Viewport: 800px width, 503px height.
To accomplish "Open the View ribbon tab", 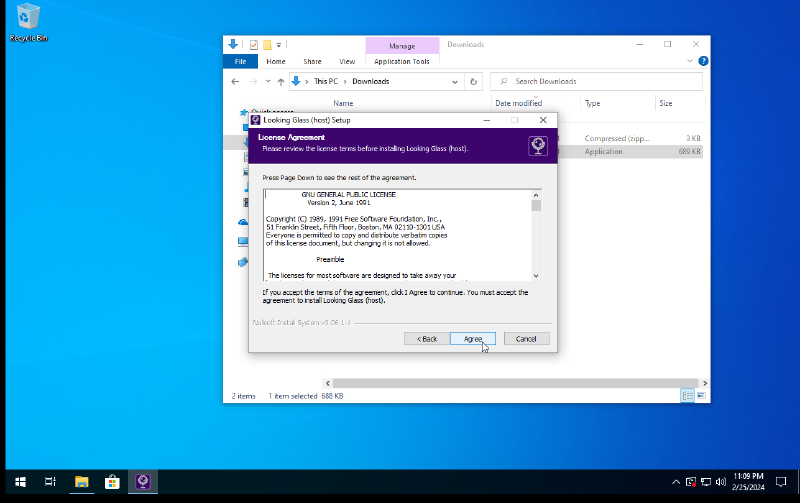I will (x=347, y=61).
